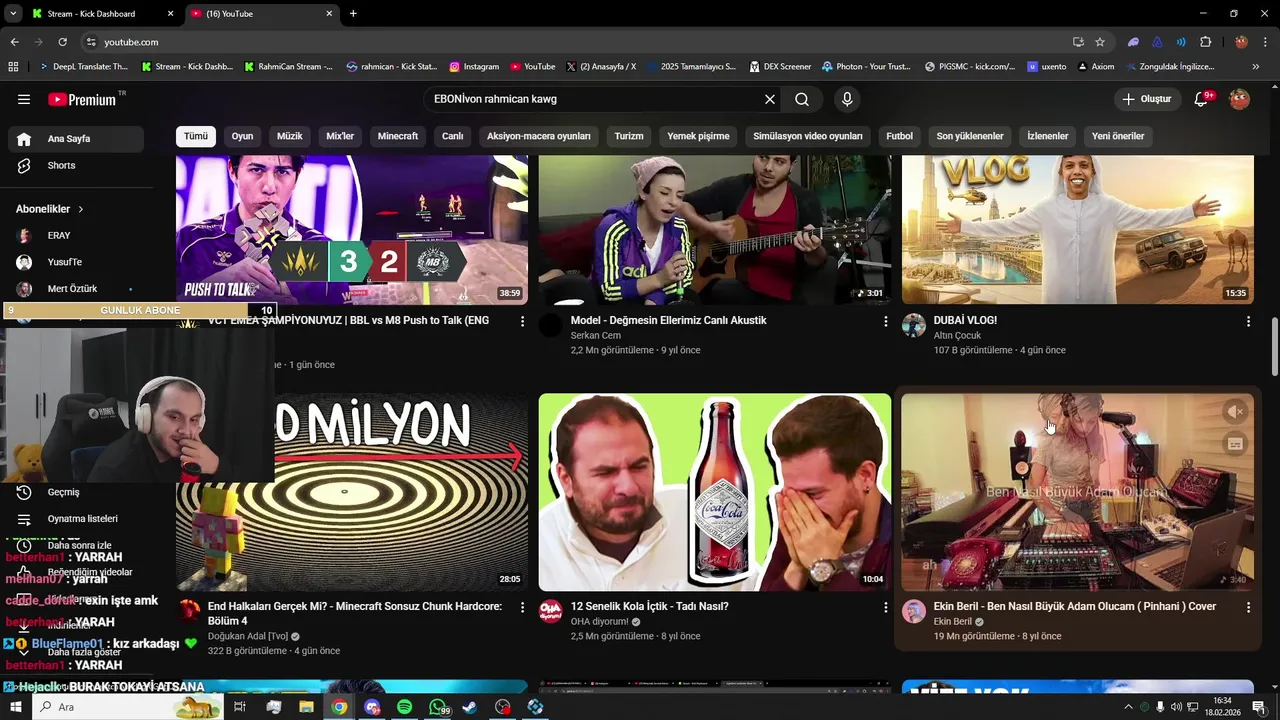Open Ana Sayfa in sidebar
This screenshot has width=1280, height=720.
click(x=76, y=139)
